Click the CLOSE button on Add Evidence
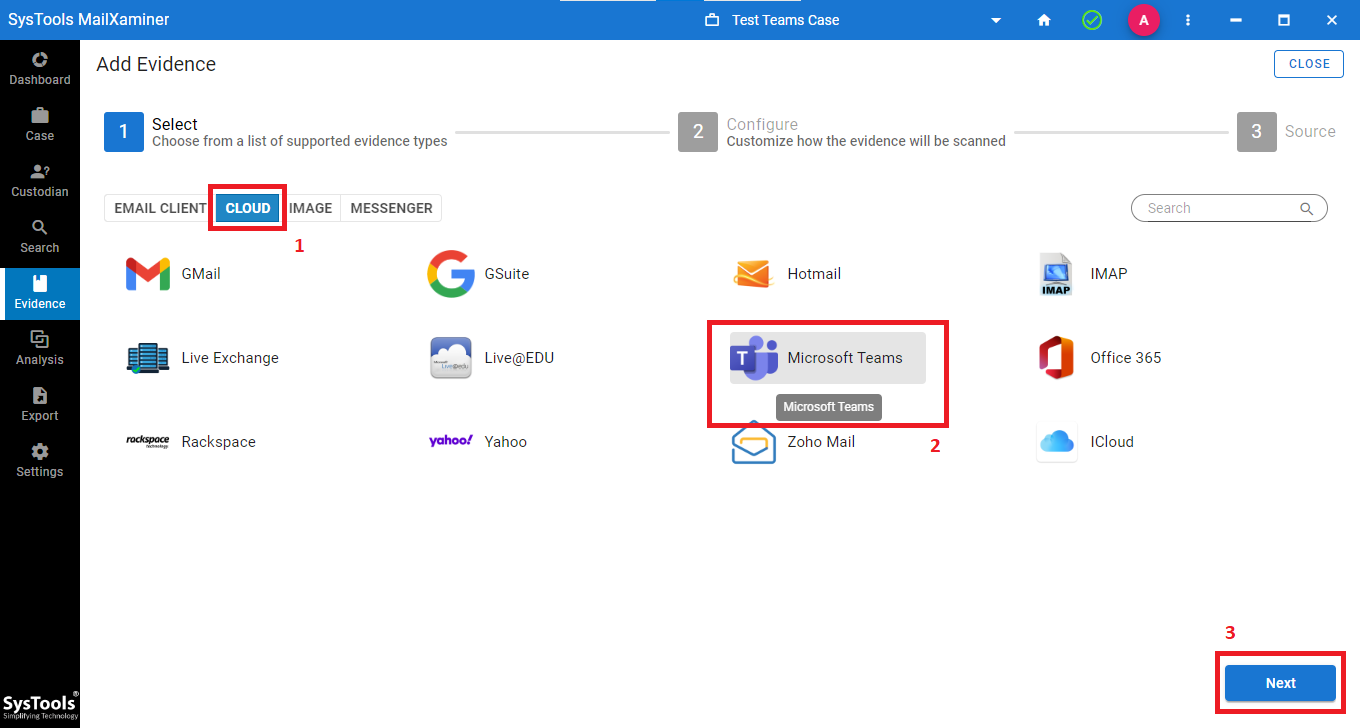Screen dimensions: 1360x728 pyautogui.click(x=1309, y=64)
